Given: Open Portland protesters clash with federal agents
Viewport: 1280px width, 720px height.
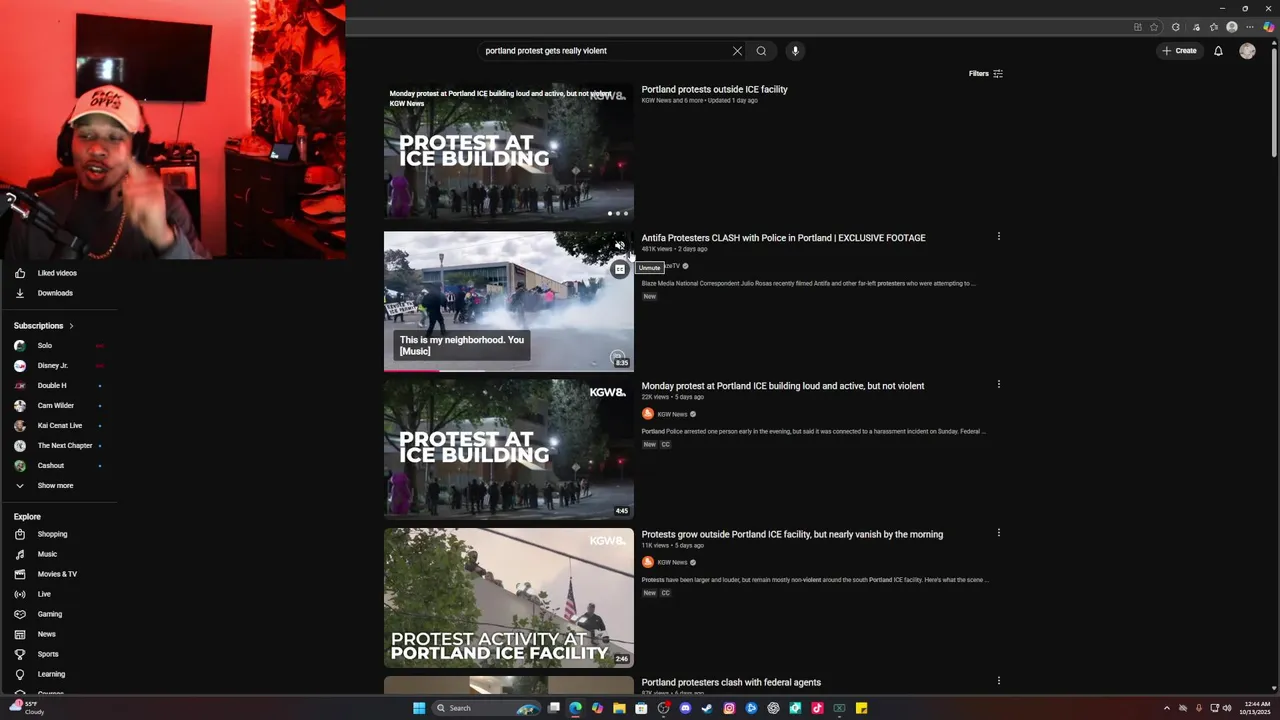Looking at the screenshot, I should pyautogui.click(x=731, y=682).
